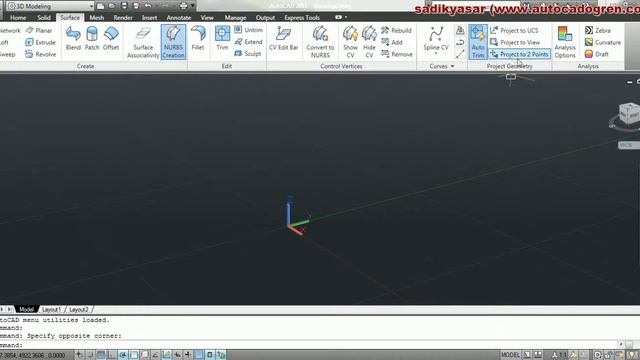Click the Hide CV button
The image size is (640, 360).
pyautogui.click(x=369, y=42)
